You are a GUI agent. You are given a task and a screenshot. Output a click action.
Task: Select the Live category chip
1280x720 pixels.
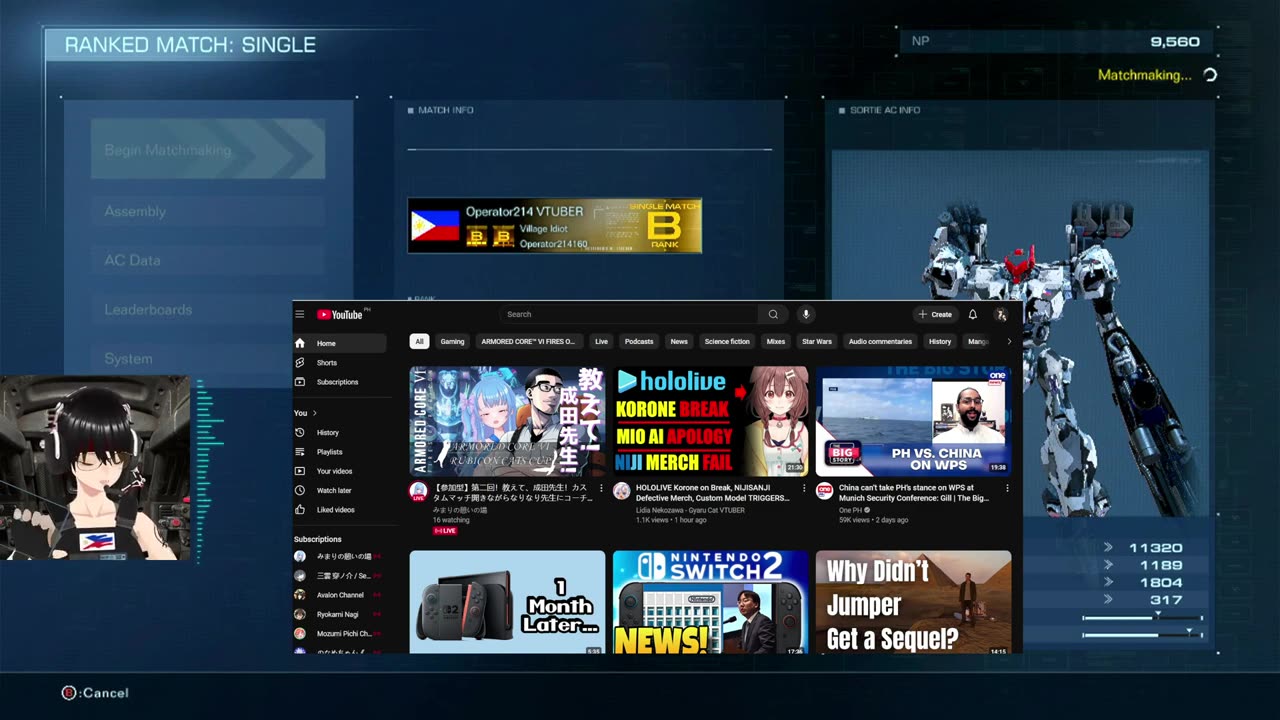[601, 341]
